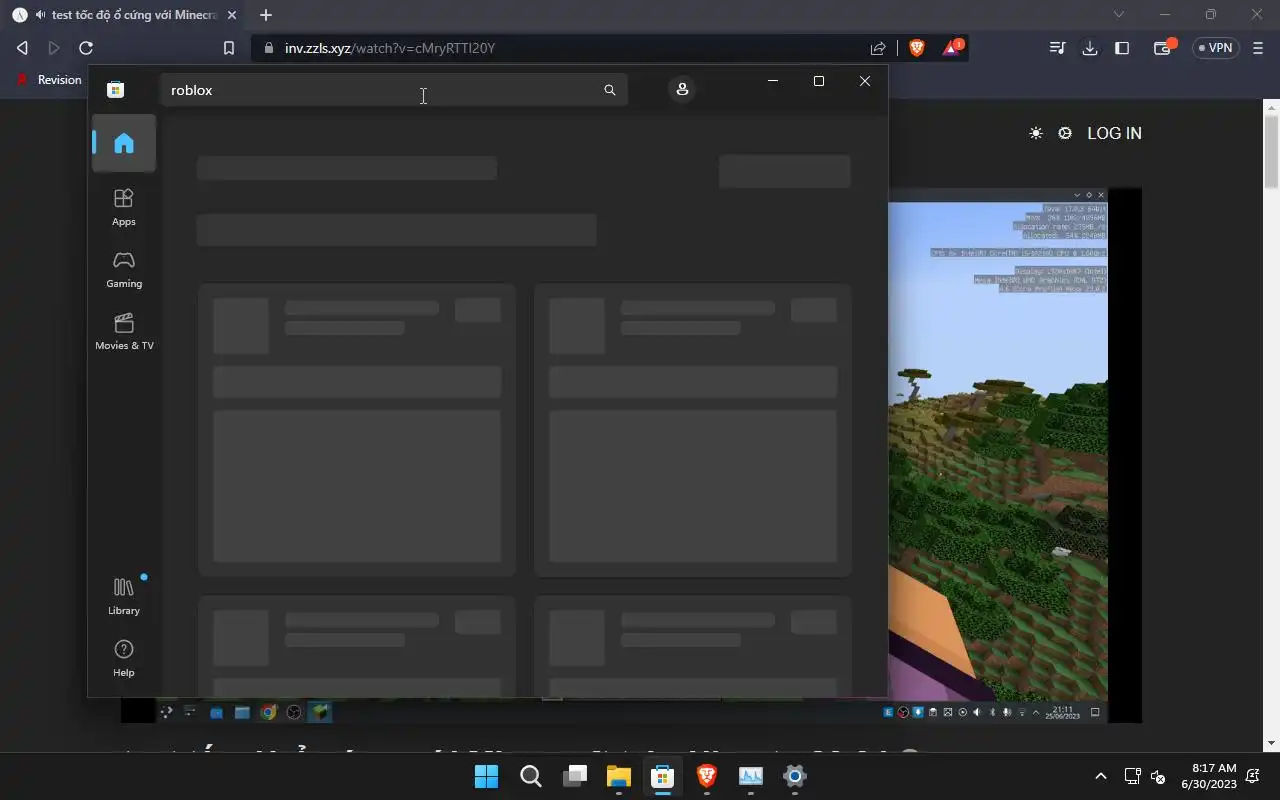Screen dimensions: 1280x800
Task: Open page preferences gear next to LOG IN
Action: click(1065, 133)
